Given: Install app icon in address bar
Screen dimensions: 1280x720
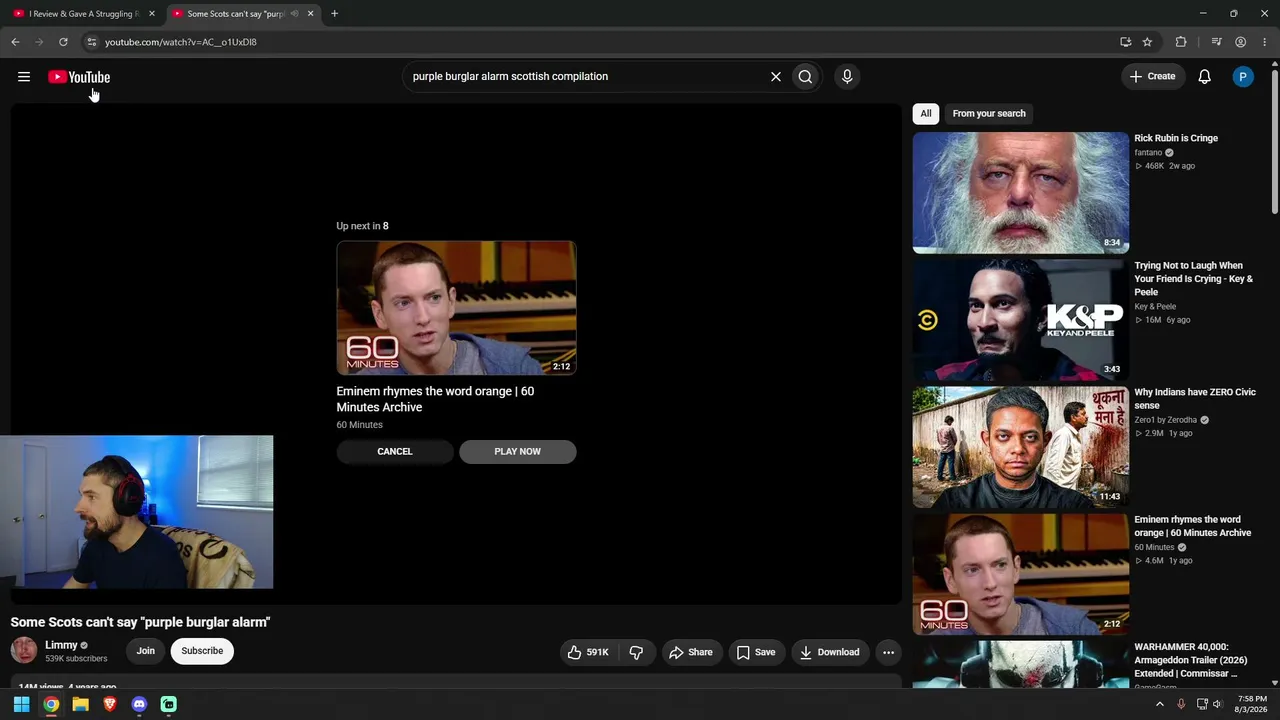Looking at the screenshot, I should pos(1125,42).
